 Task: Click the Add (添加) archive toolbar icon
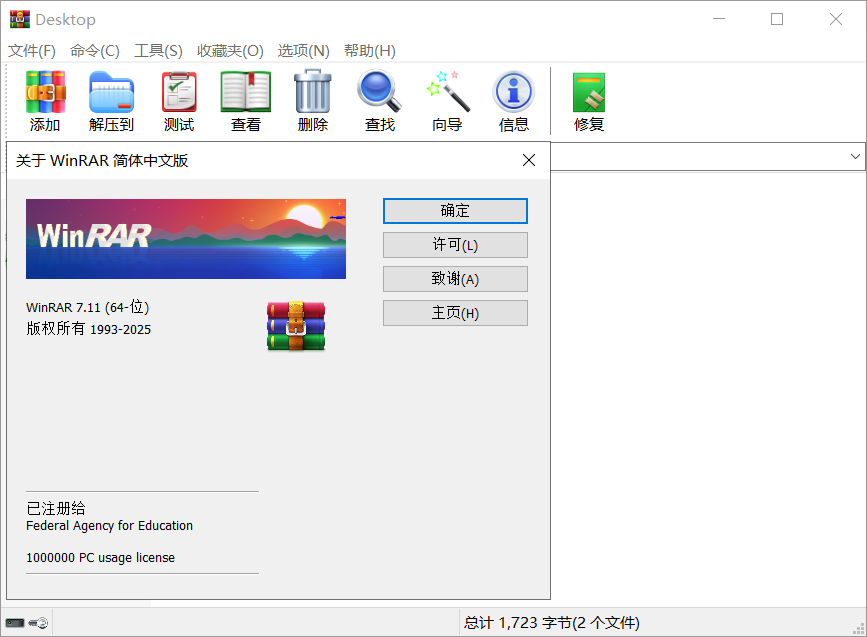coord(45,92)
